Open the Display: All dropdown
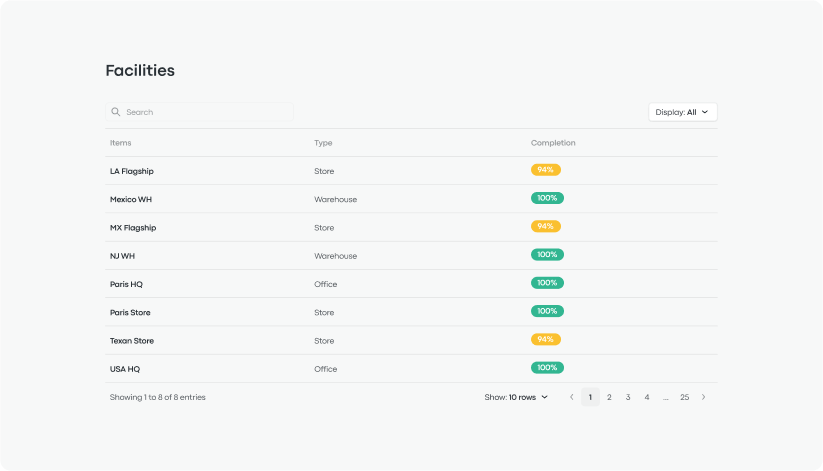Screen dimensions: 823x471 point(682,112)
